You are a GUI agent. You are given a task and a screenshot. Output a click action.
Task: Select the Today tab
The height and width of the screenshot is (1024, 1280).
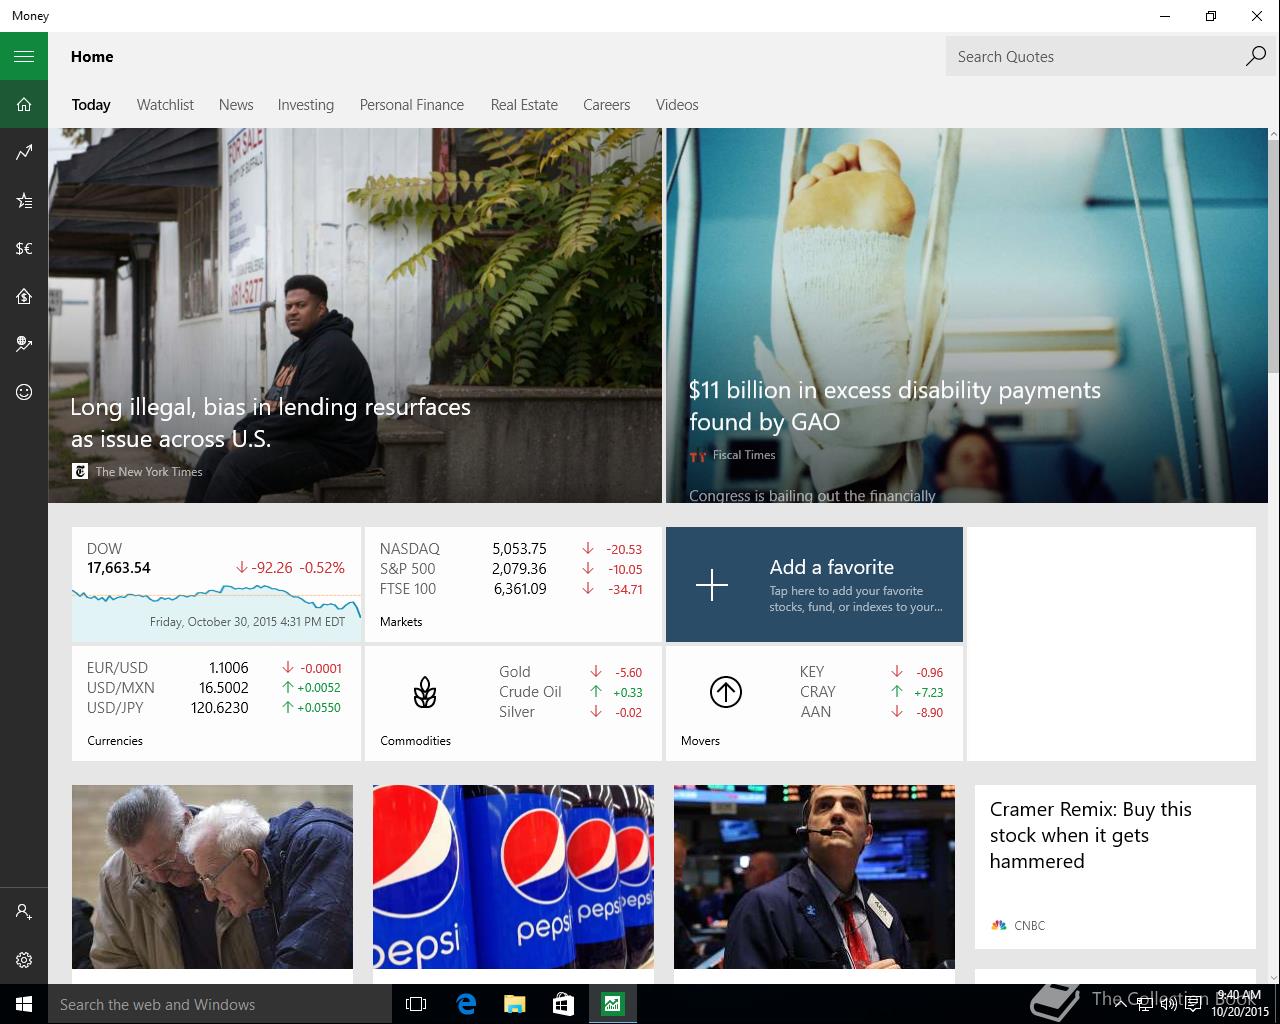91,105
